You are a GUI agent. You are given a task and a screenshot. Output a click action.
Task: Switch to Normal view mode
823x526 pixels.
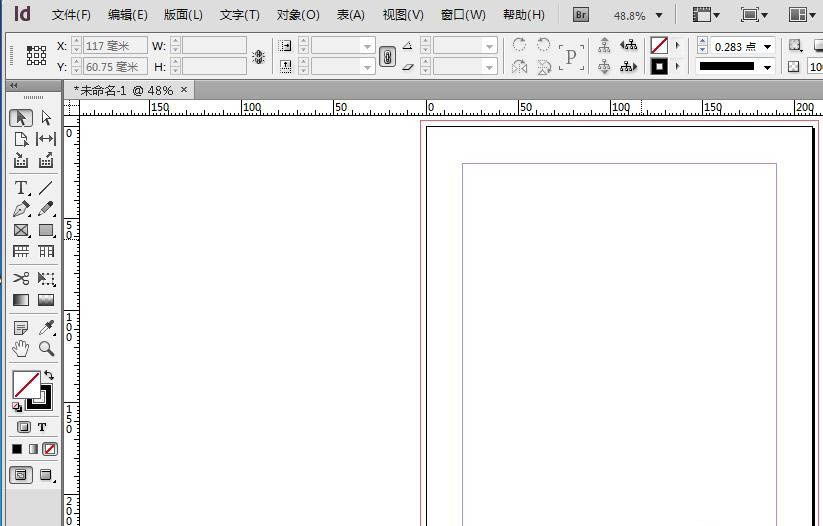point(21,475)
